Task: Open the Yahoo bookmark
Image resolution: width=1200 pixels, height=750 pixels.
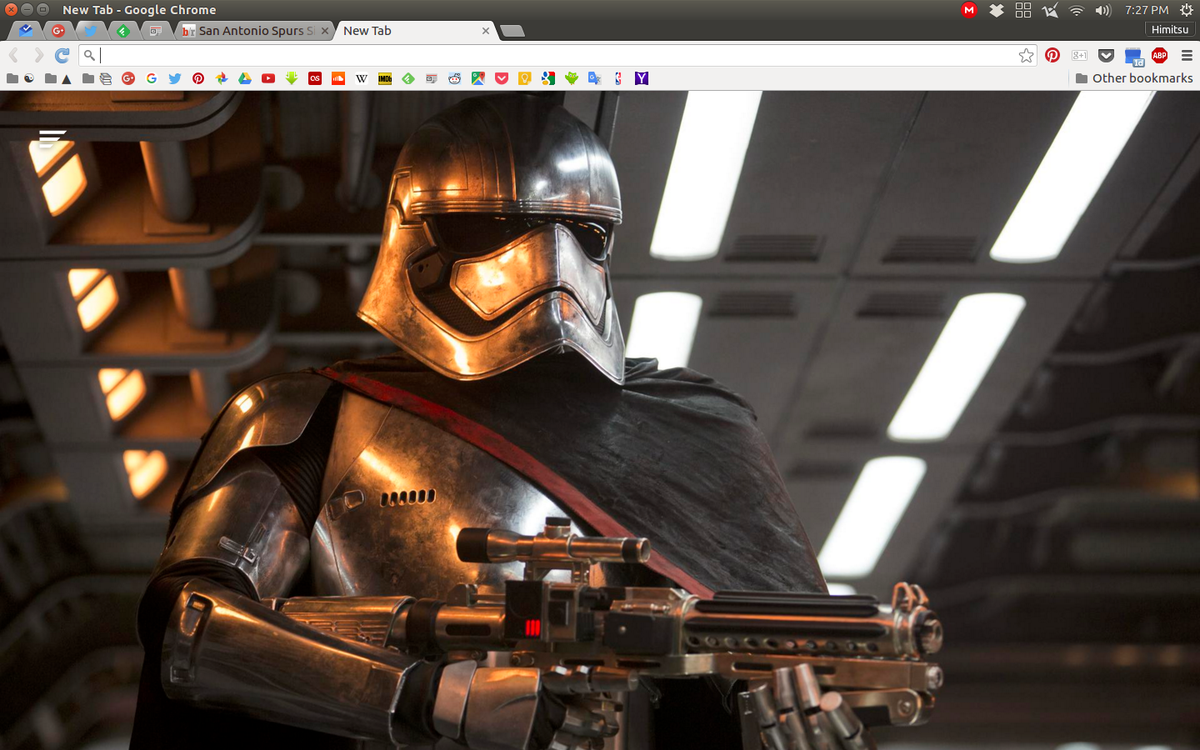Action: tap(641, 78)
